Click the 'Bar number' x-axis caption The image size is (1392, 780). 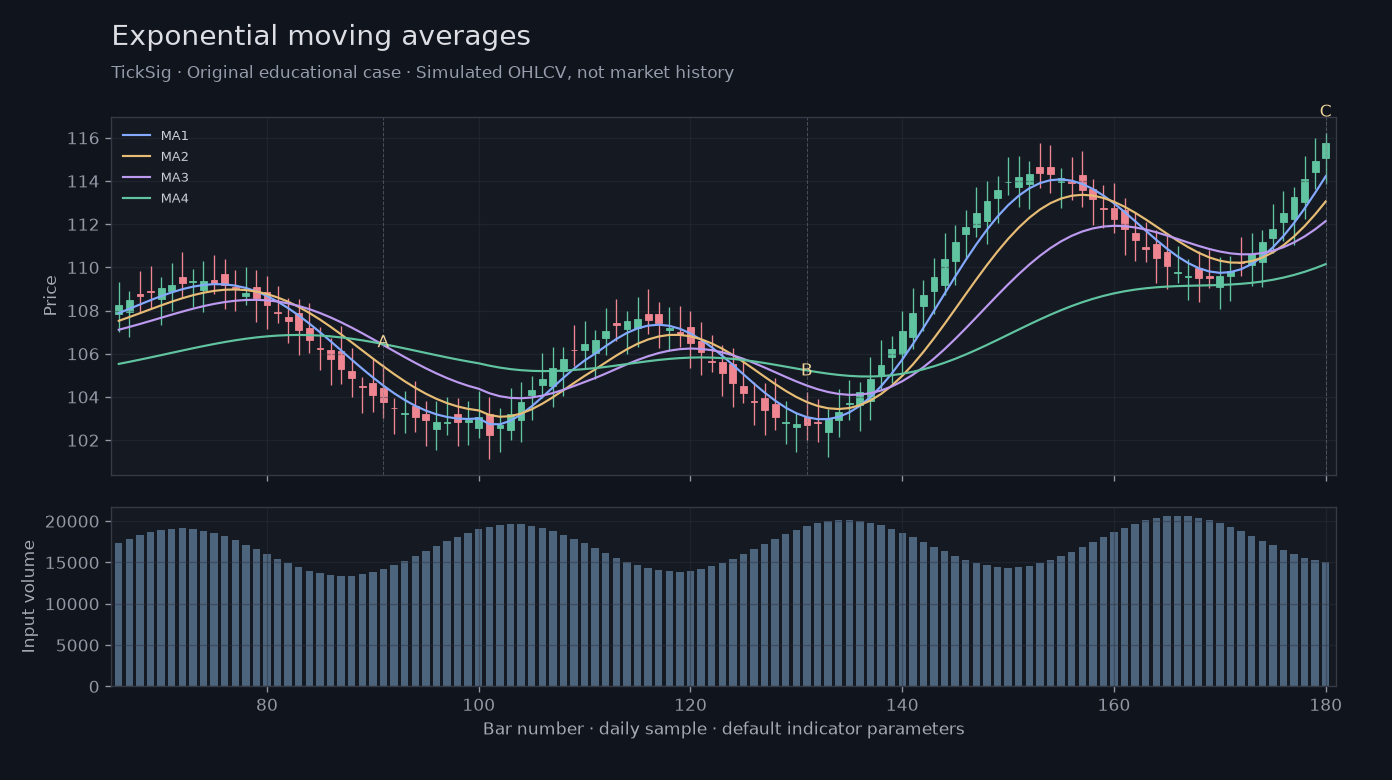click(724, 729)
